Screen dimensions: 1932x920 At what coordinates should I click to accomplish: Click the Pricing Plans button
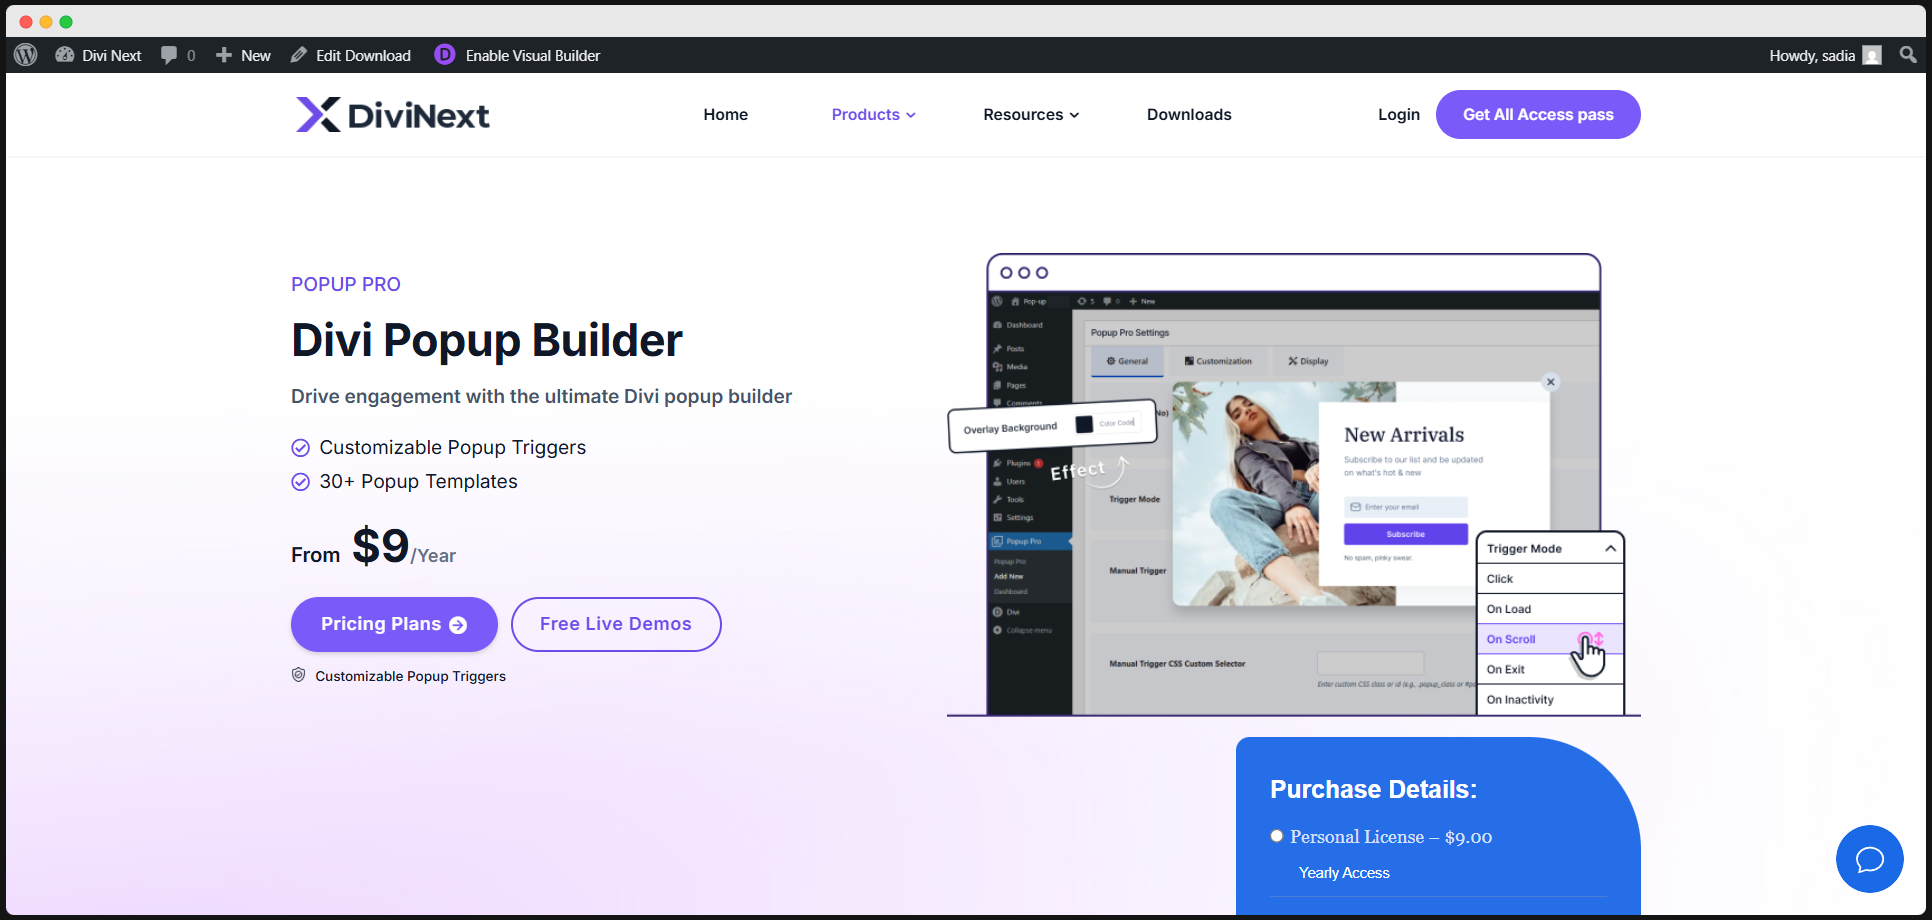point(394,624)
